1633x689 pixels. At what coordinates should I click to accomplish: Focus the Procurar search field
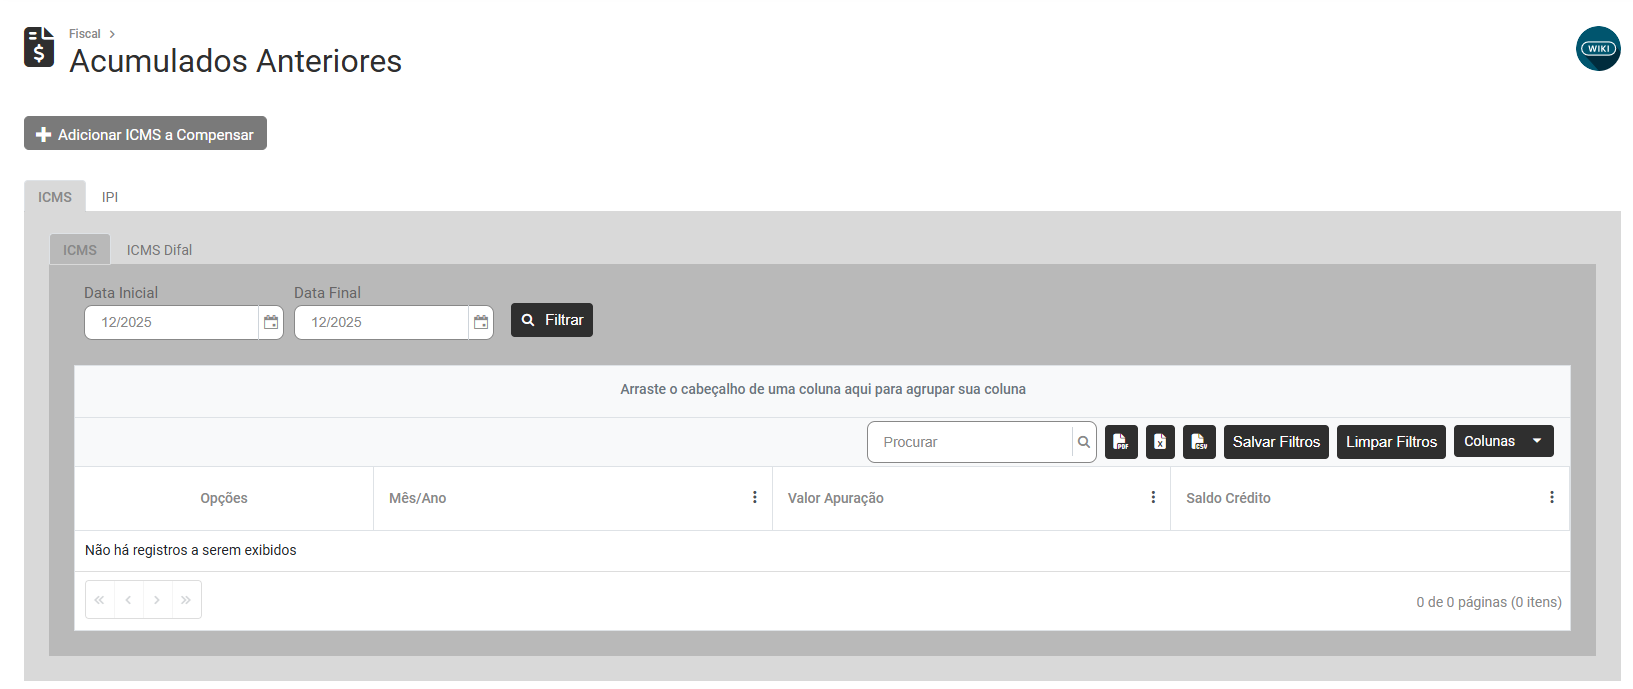tap(970, 442)
